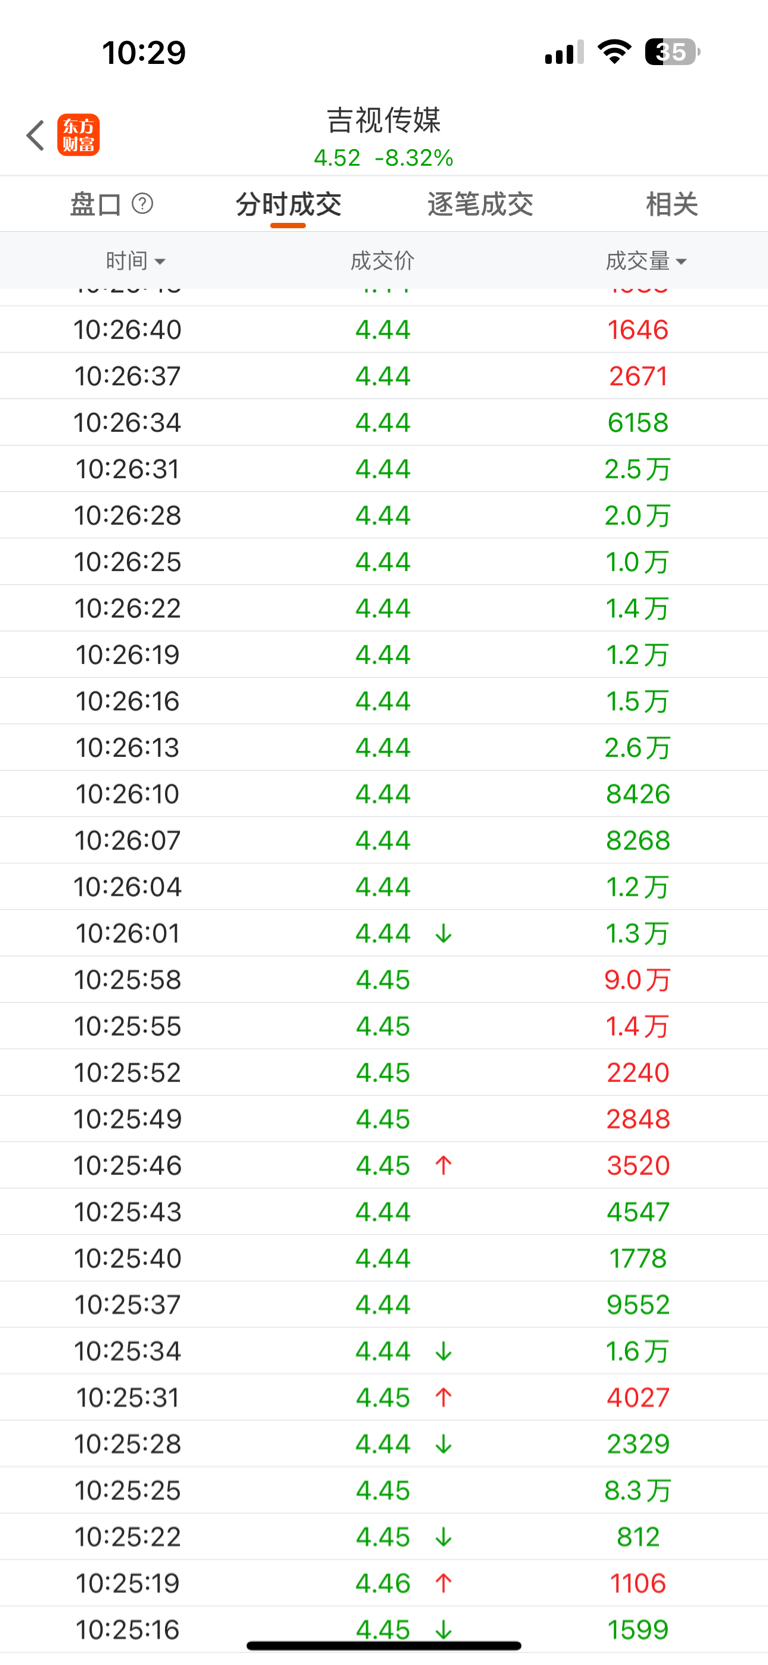Tap the back arrow icon

pos(36,135)
